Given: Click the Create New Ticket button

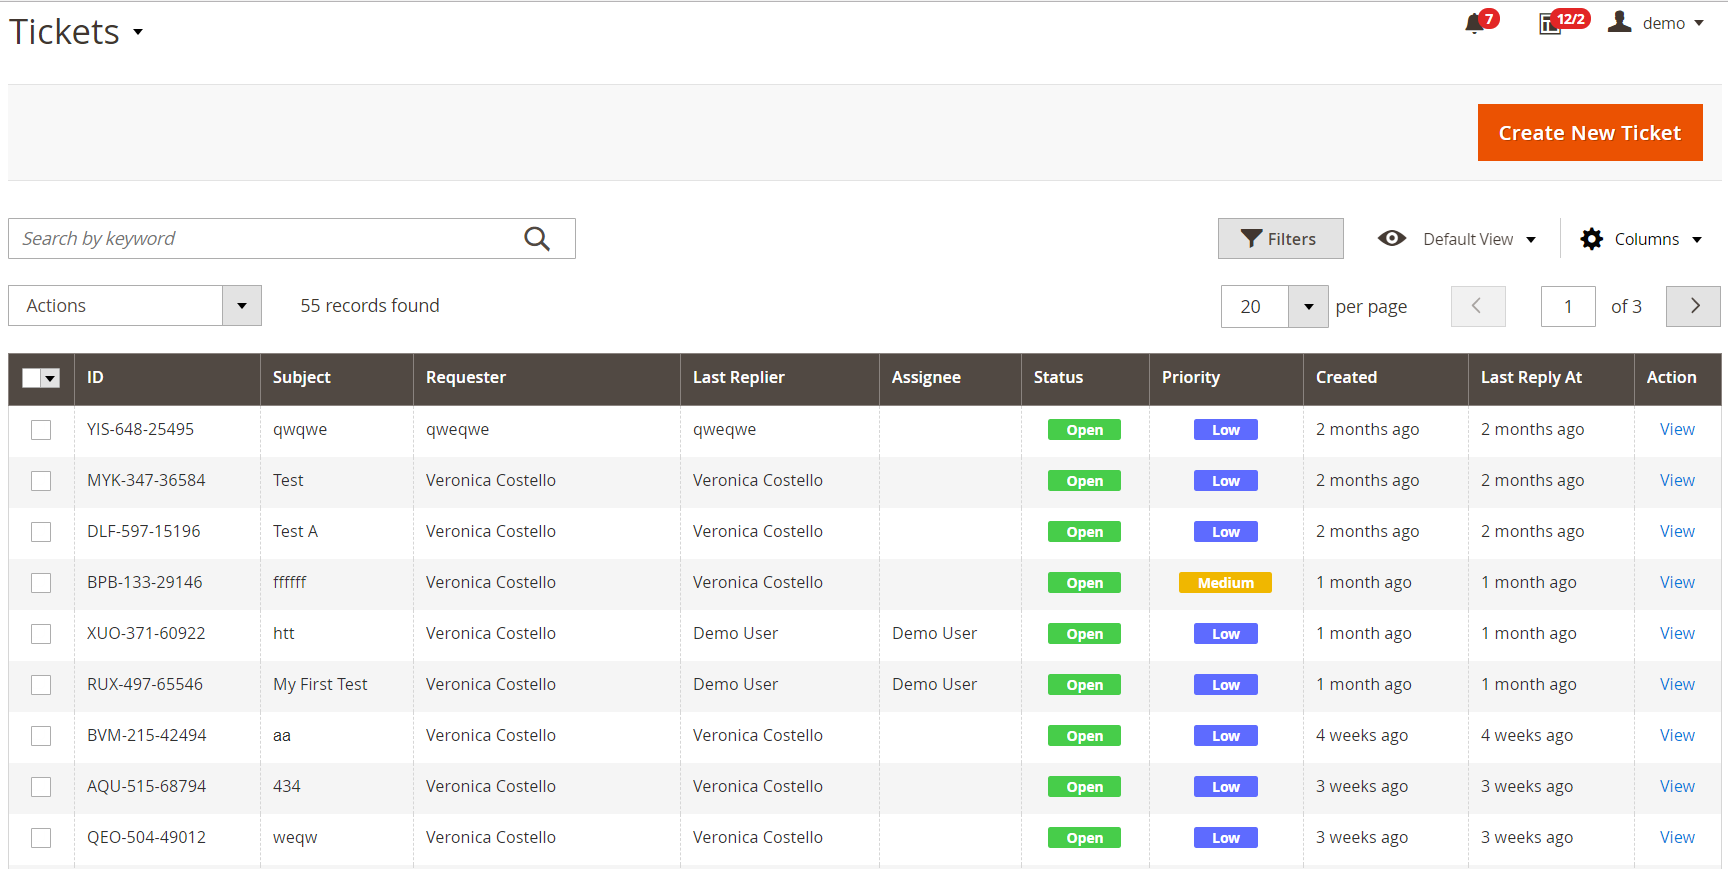Looking at the screenshot, I should (x=1589, y=133).
